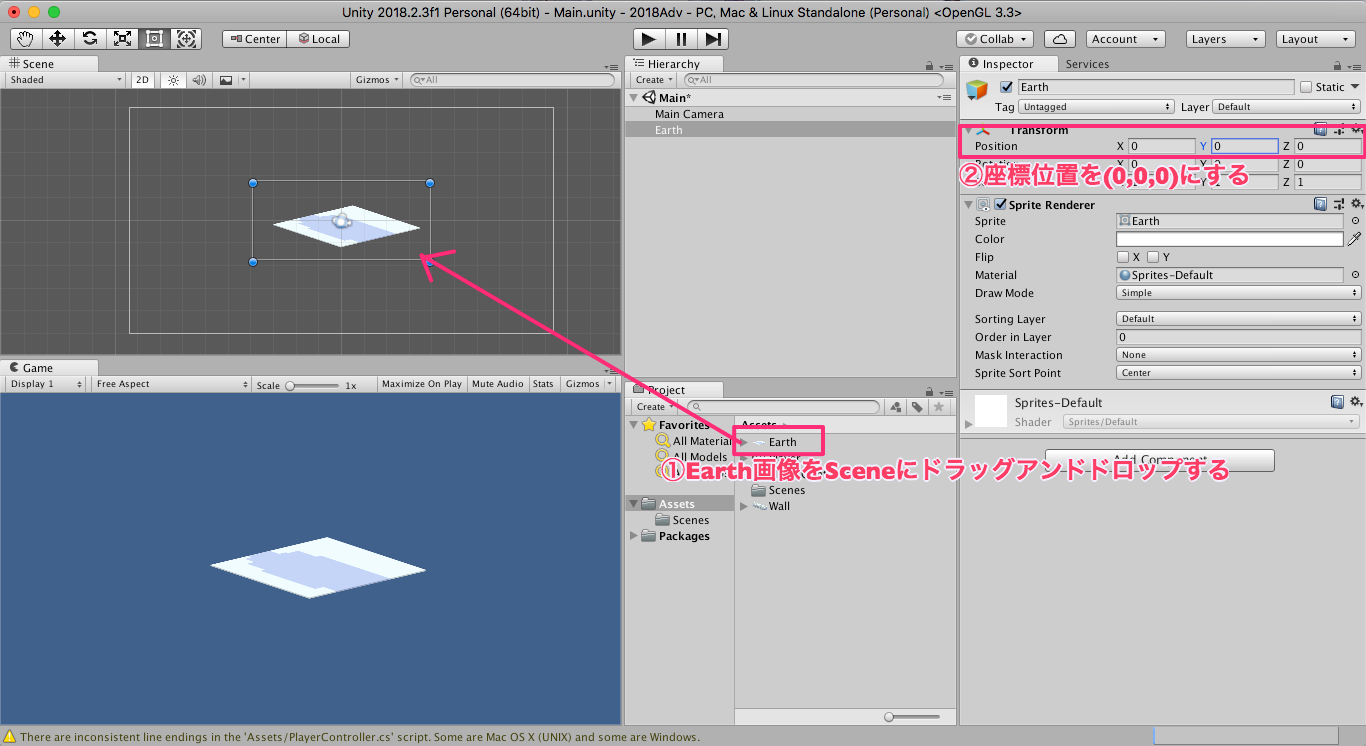Toggle the Sprite Renderer enabled checkbox
The height and width of the screenshot is (746, 1366).
pos(1000,204)
